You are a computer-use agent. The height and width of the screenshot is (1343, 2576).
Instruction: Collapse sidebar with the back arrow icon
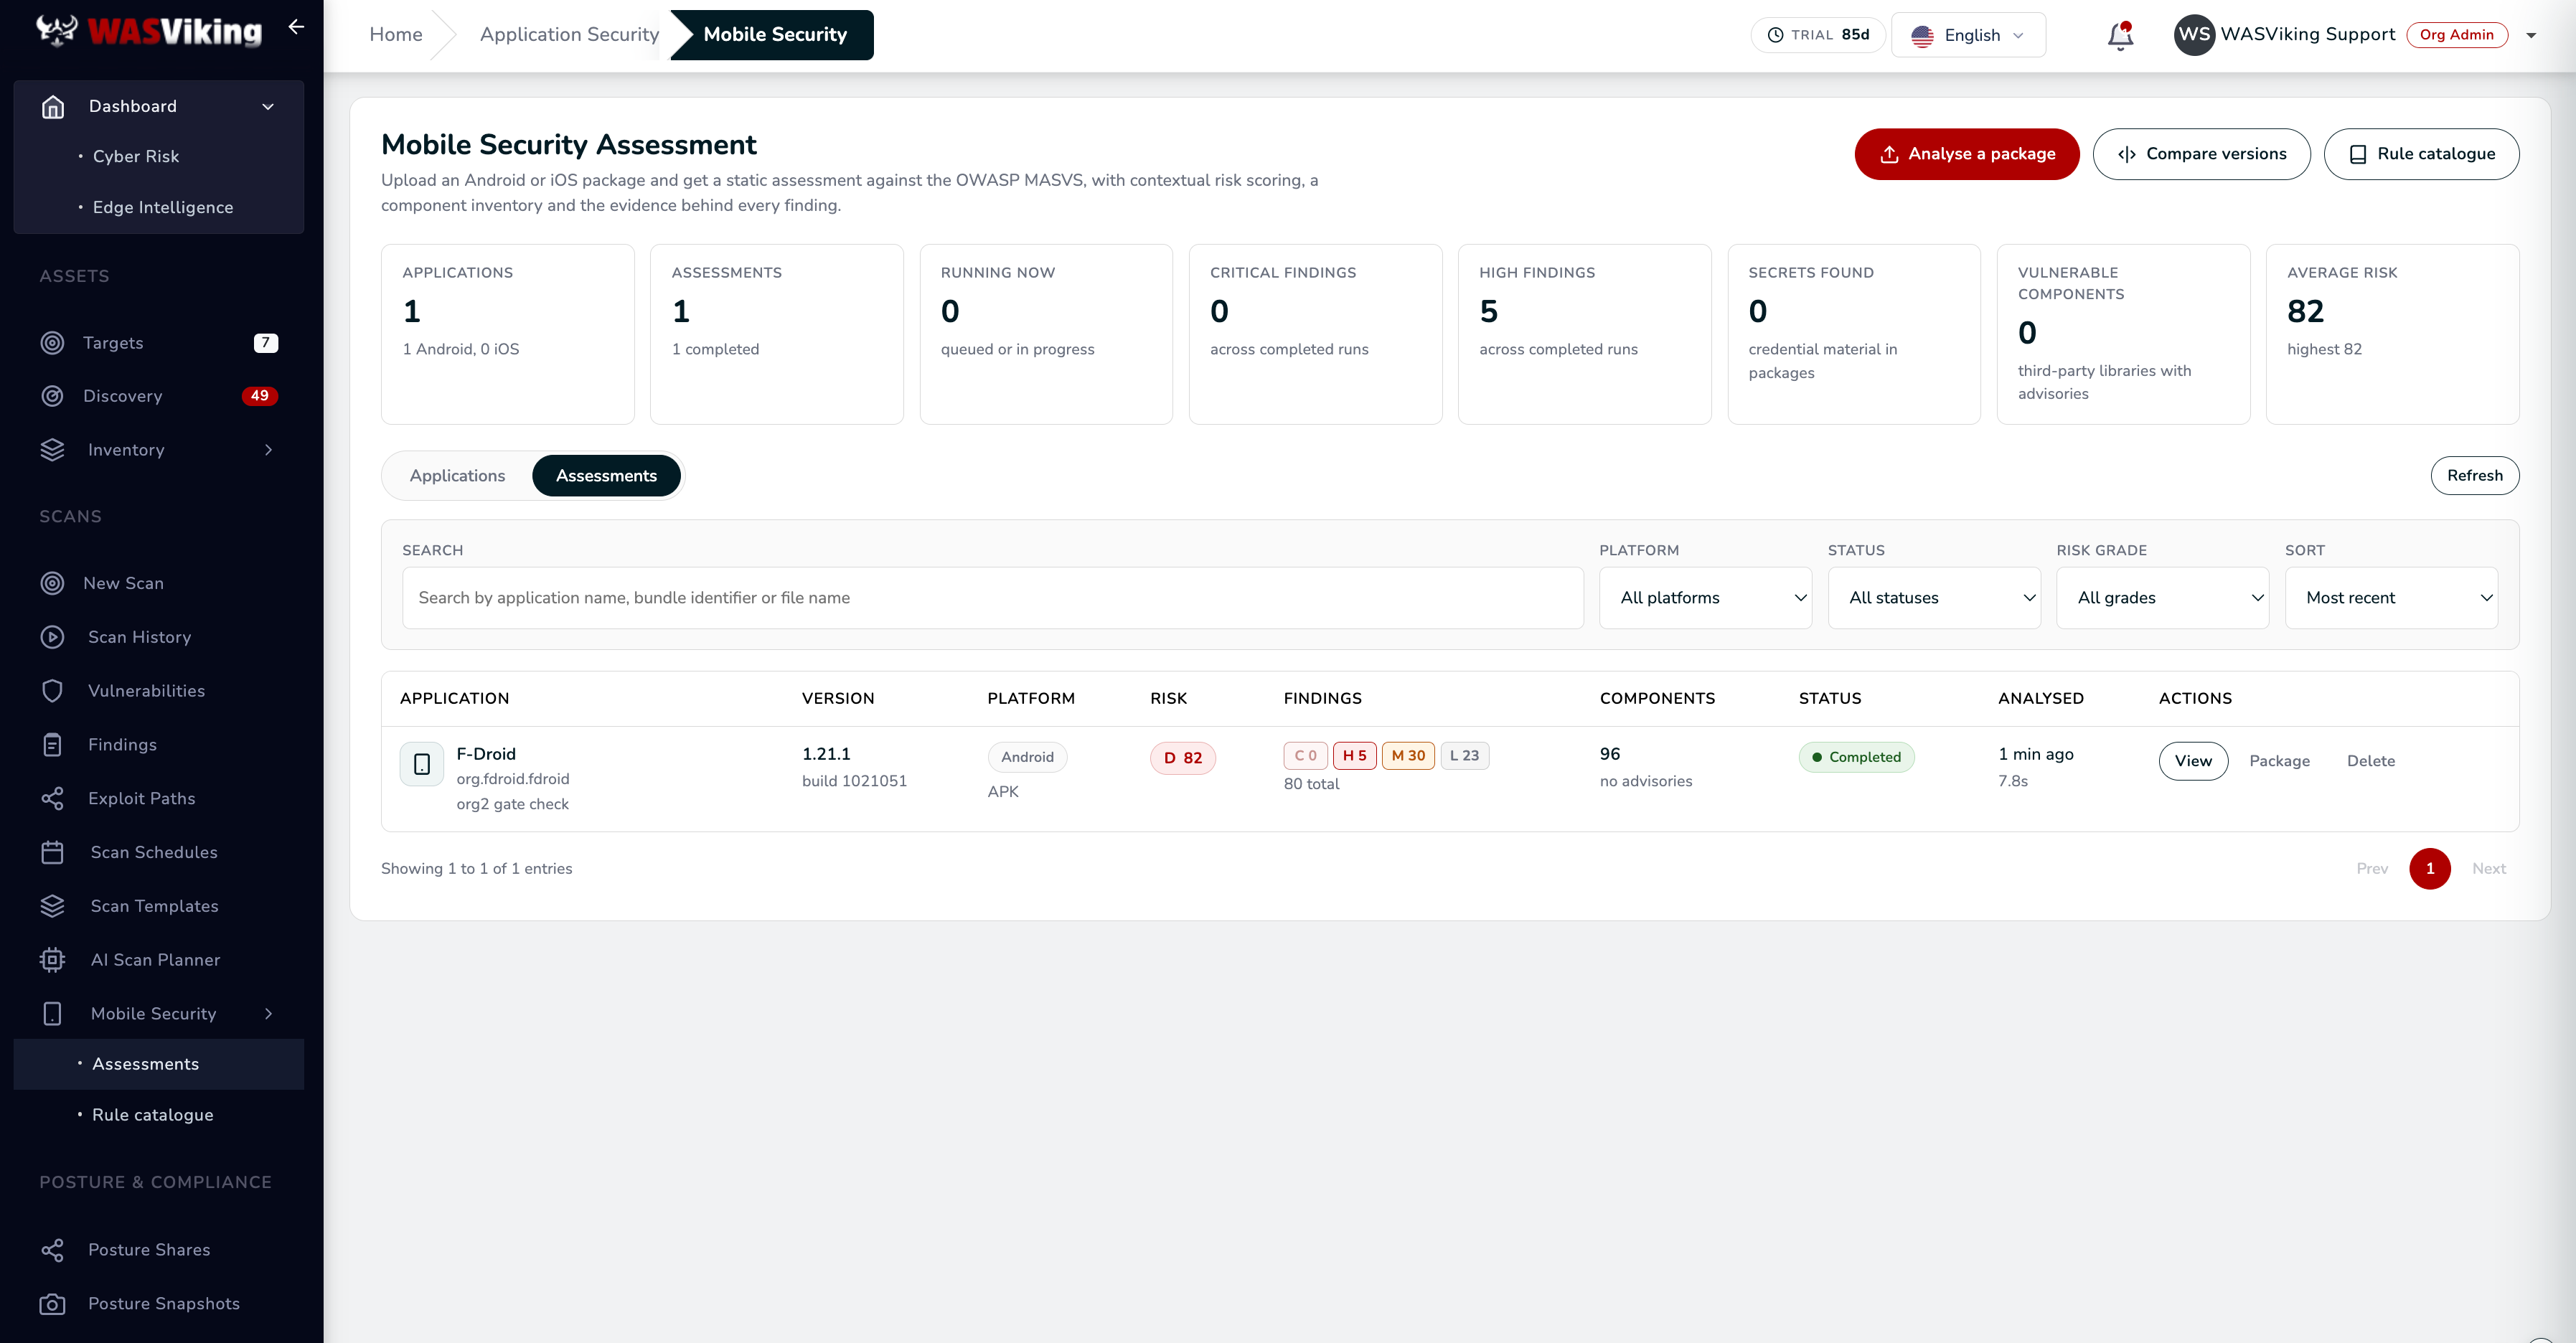point(296,27)
